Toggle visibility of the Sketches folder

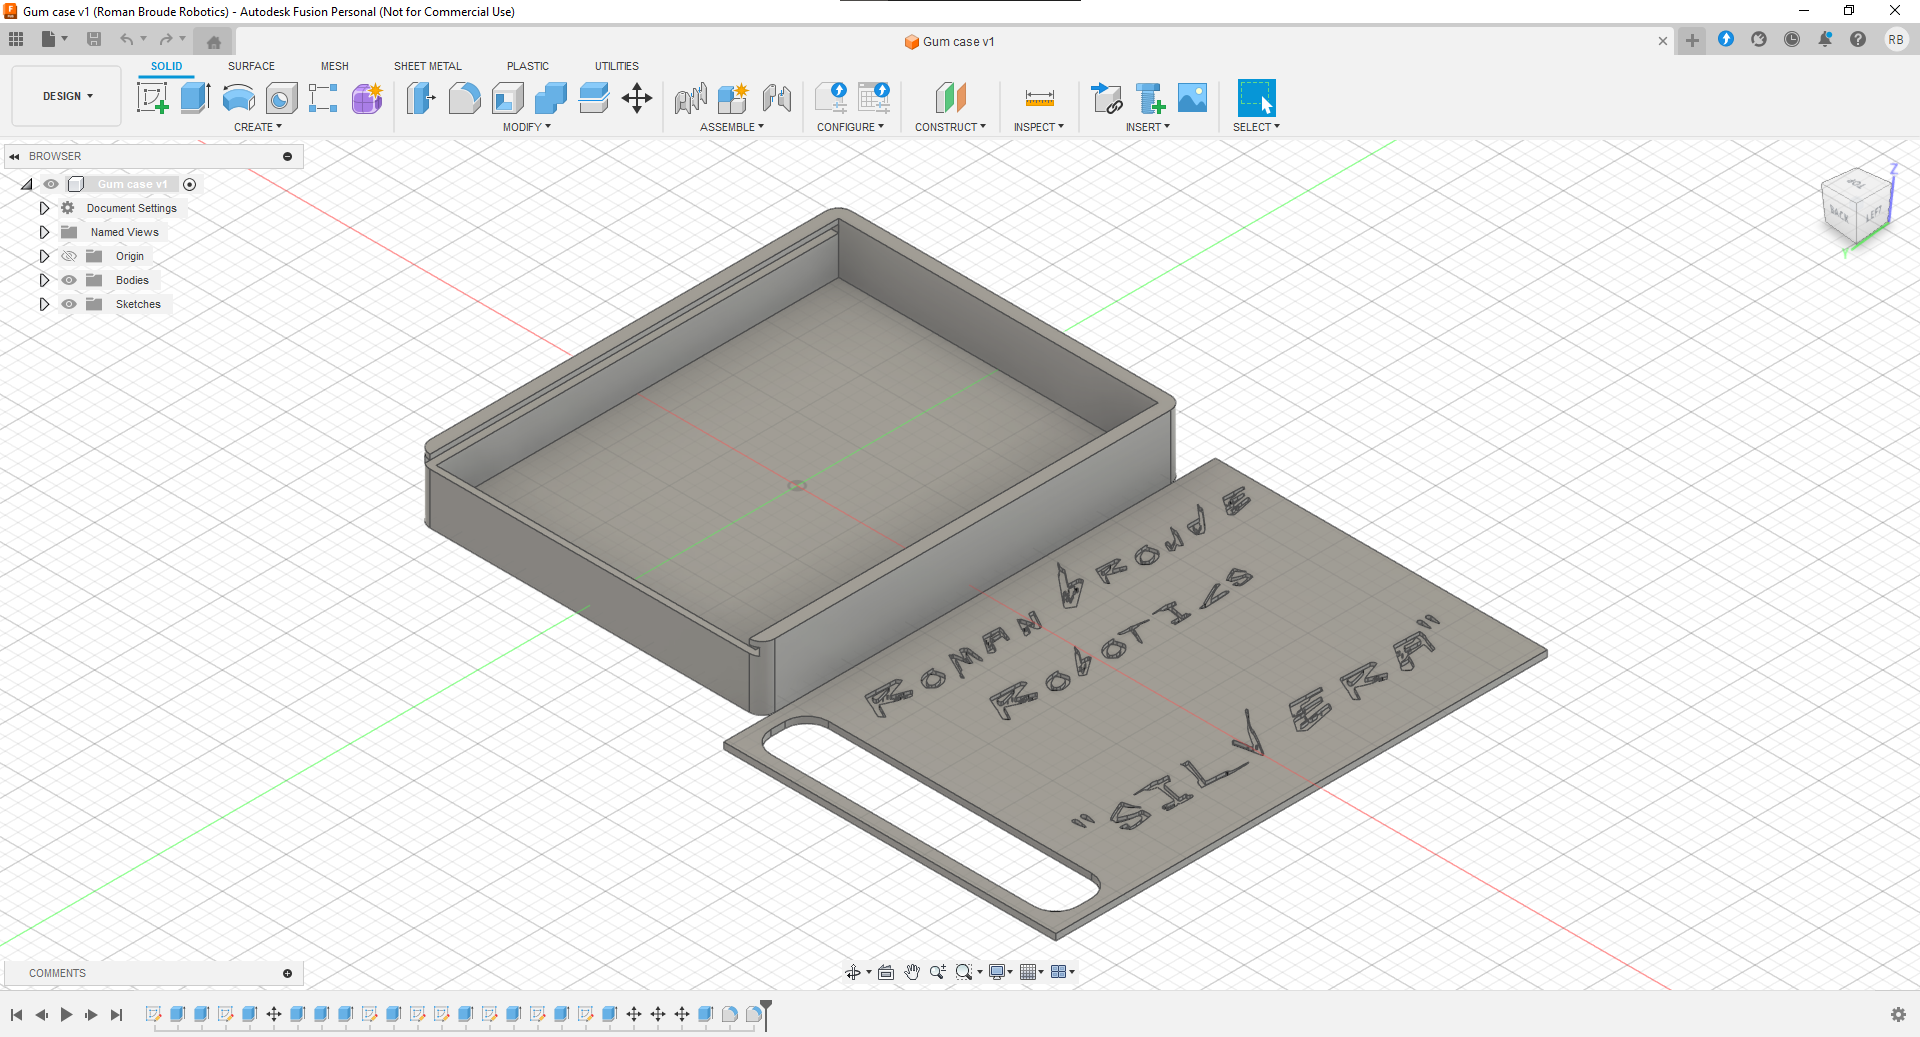click(x=69, y=304)
